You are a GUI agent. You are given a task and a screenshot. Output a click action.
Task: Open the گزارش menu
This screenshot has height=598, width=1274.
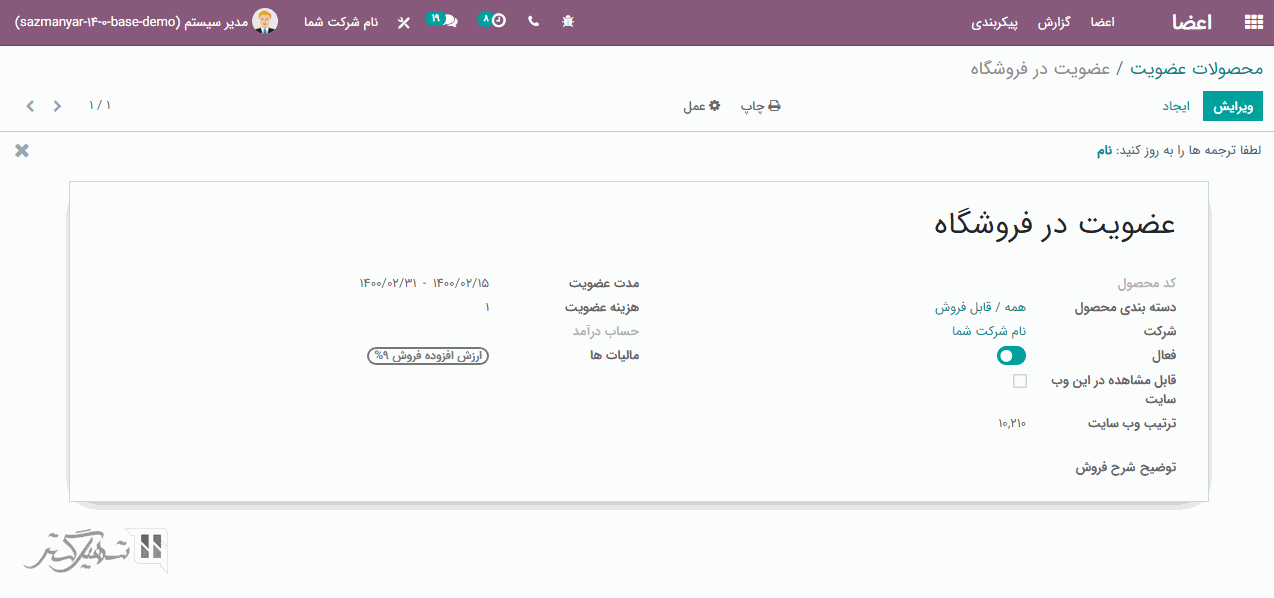tap(1054, 22)
